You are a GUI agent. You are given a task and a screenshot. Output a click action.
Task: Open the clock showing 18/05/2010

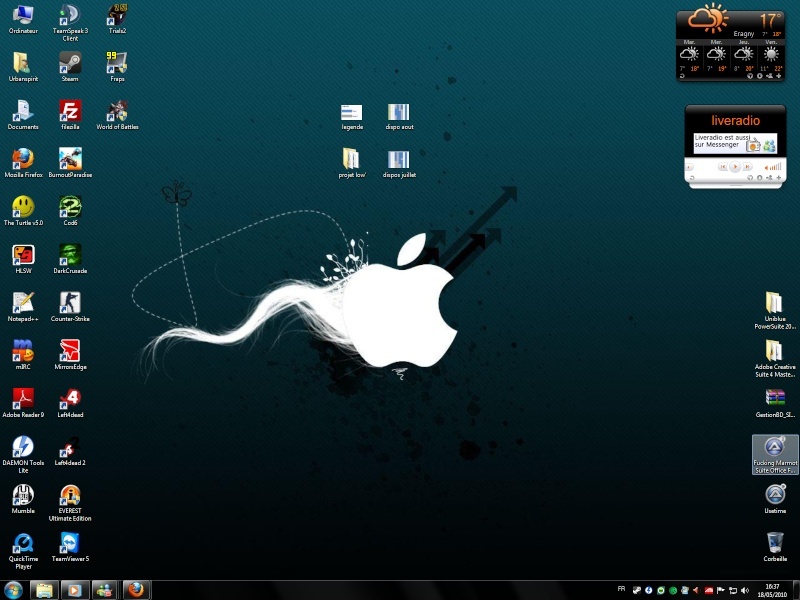point(772,590)
